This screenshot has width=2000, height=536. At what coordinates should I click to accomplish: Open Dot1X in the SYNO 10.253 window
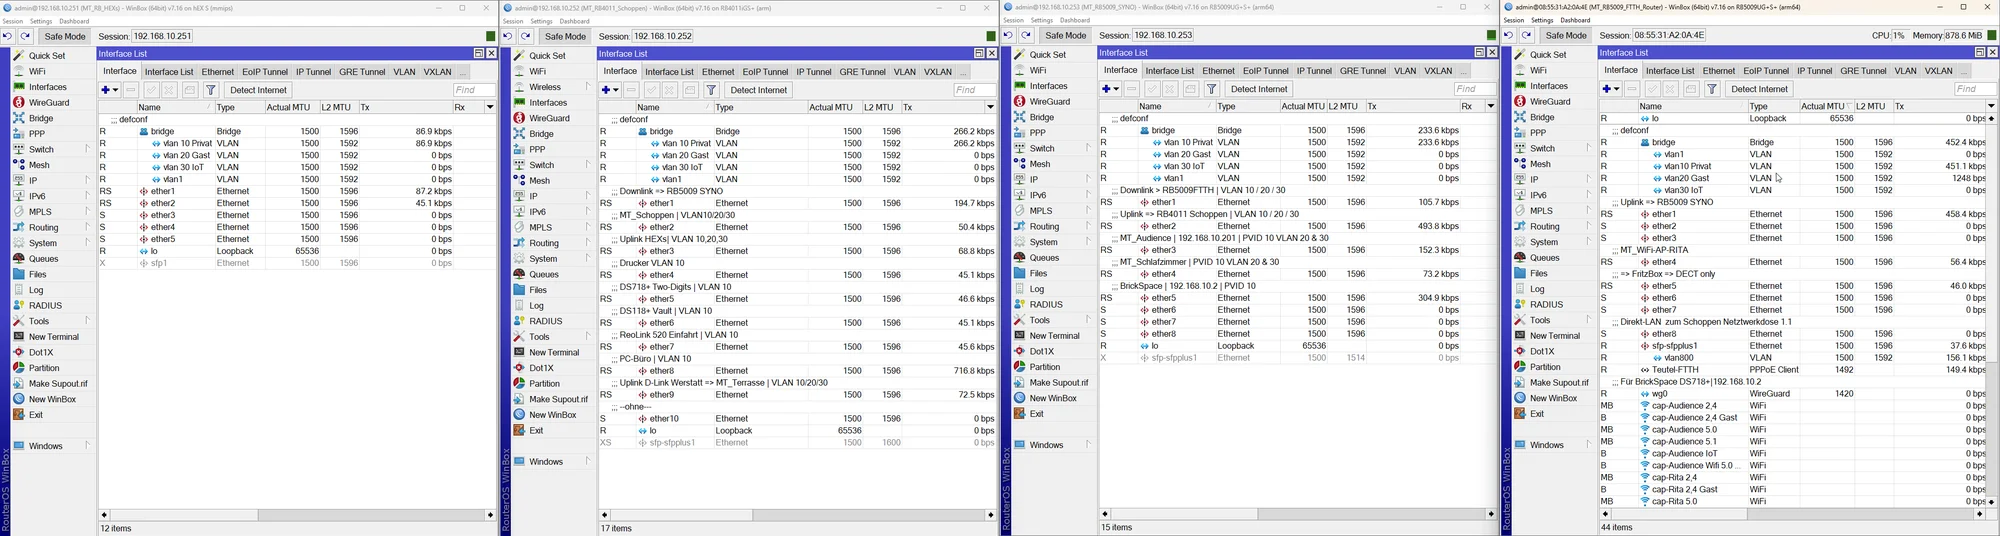(x=1041, y=352)
